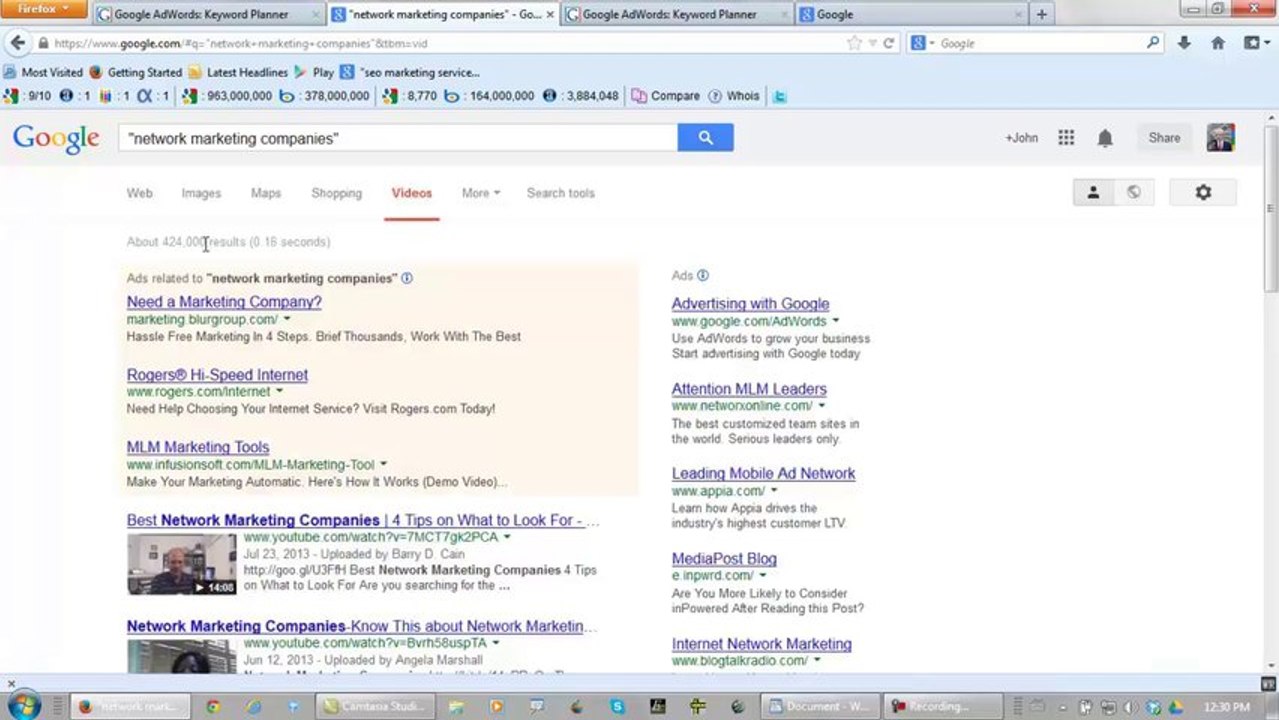1279x720 pixels.
Task: Open 'Leading Mobile Ad Network' ad link
Action: point(763,474)
